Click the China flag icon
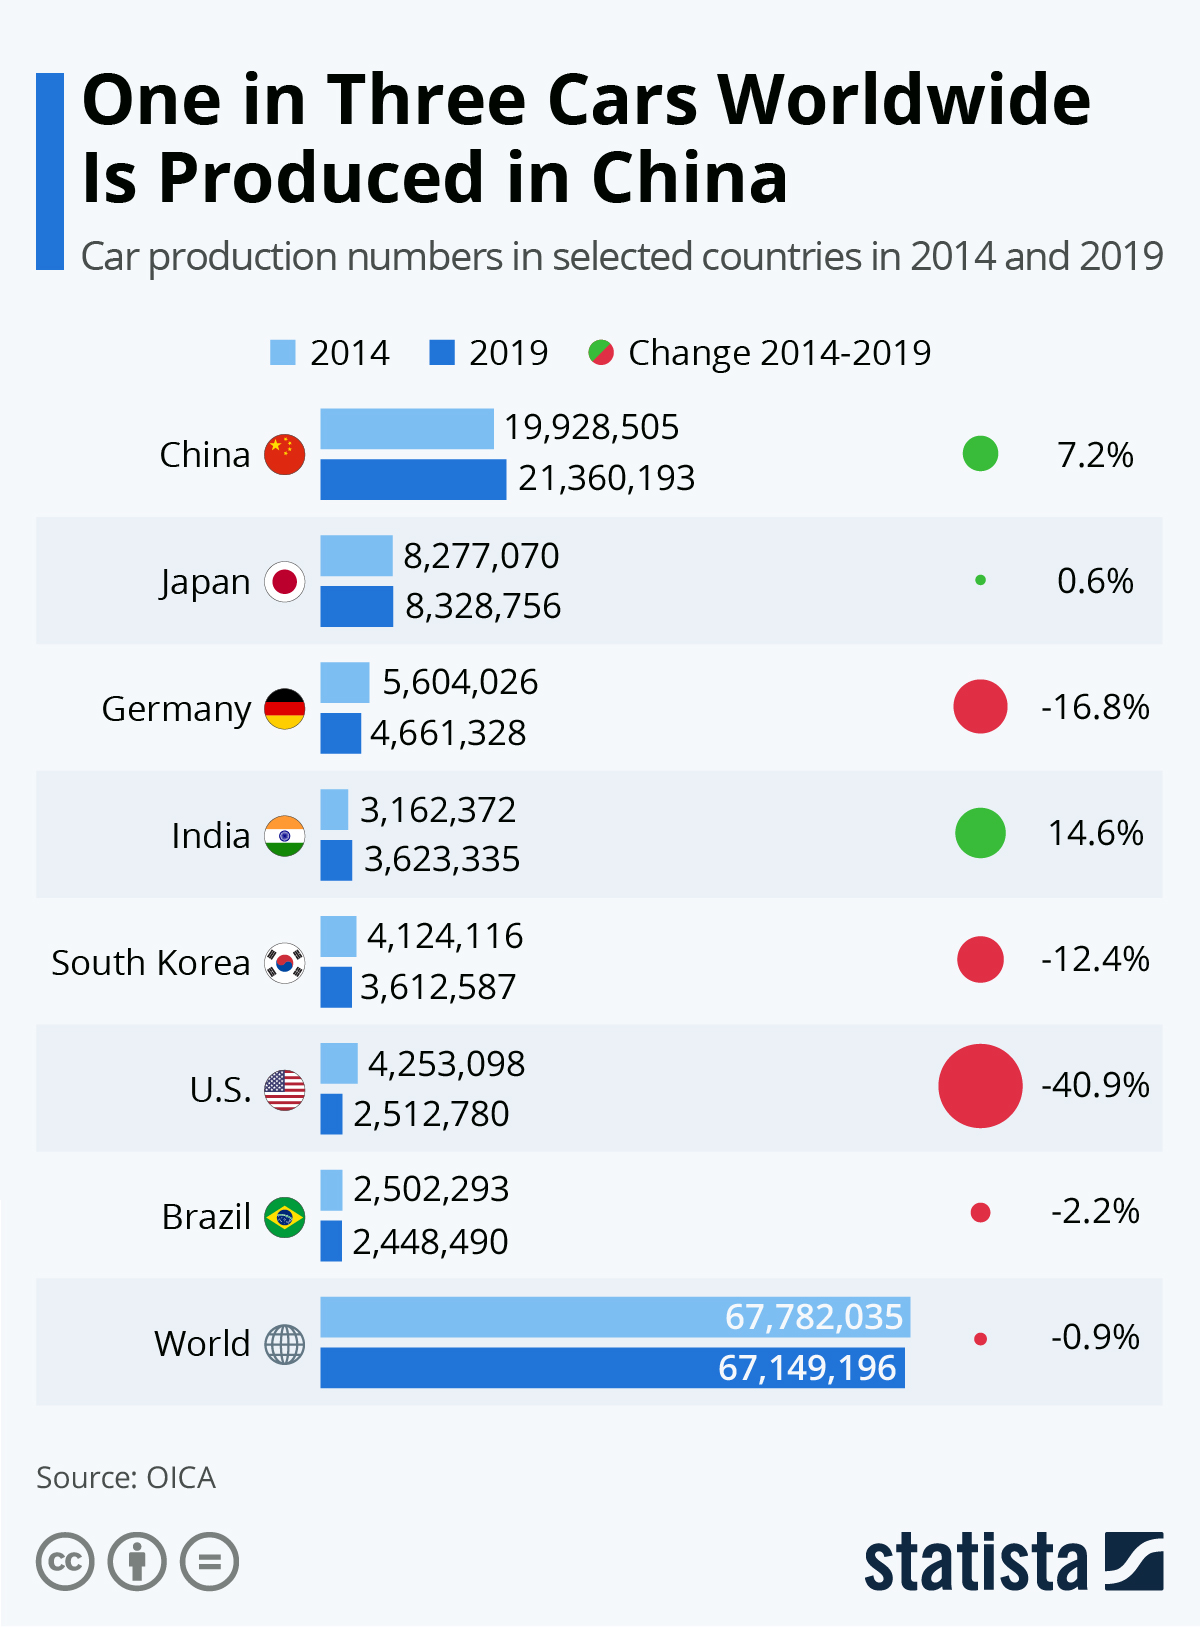1200x1629 pixels. [284, 455]
